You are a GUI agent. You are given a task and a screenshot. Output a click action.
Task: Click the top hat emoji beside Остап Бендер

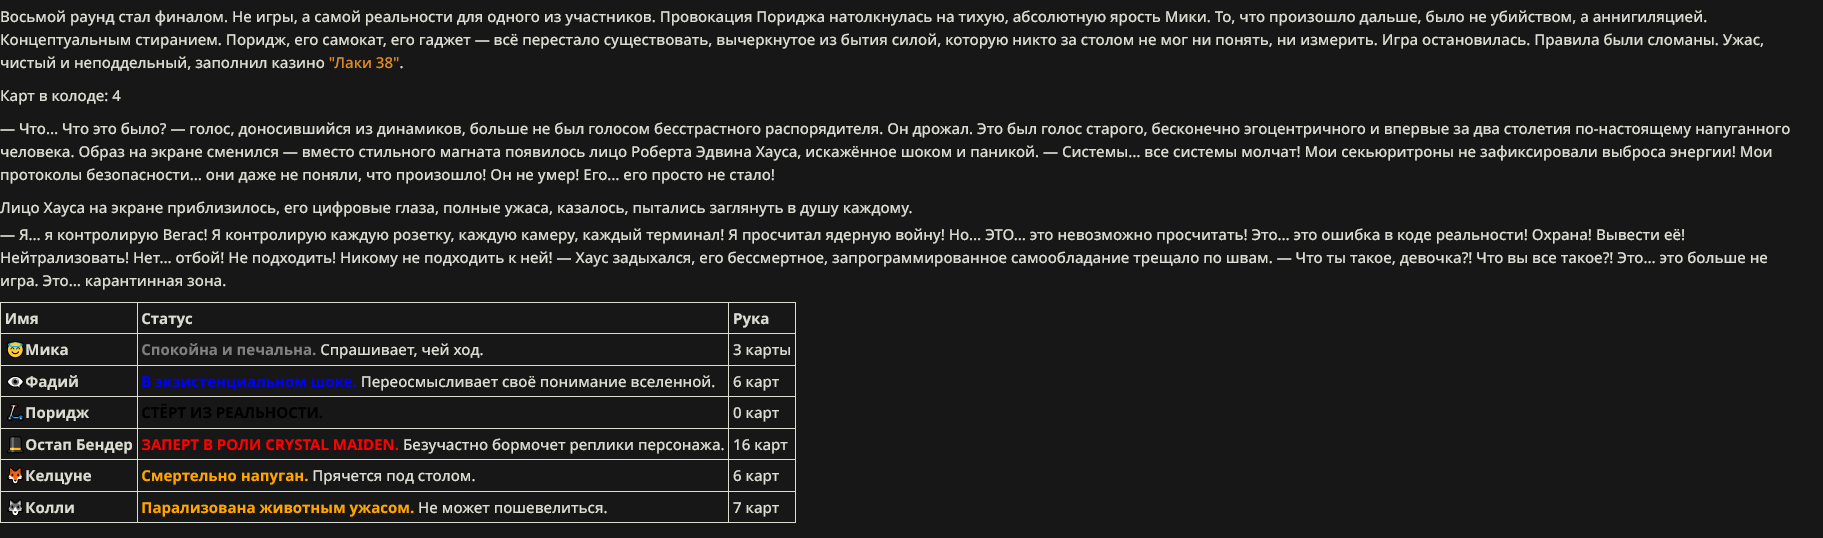[15, 445]
